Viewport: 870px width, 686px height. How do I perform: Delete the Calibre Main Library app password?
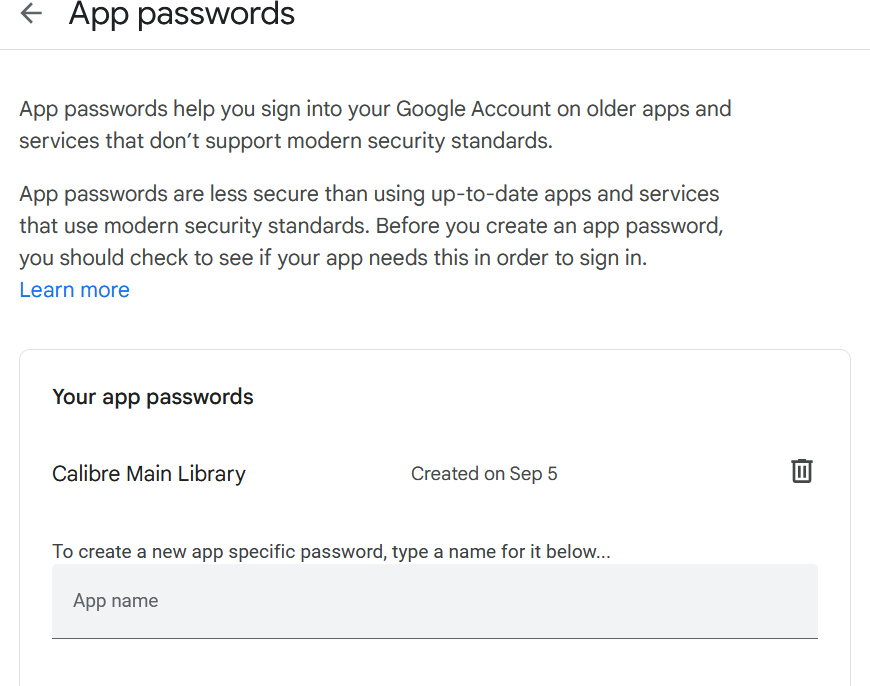point(802,471)
